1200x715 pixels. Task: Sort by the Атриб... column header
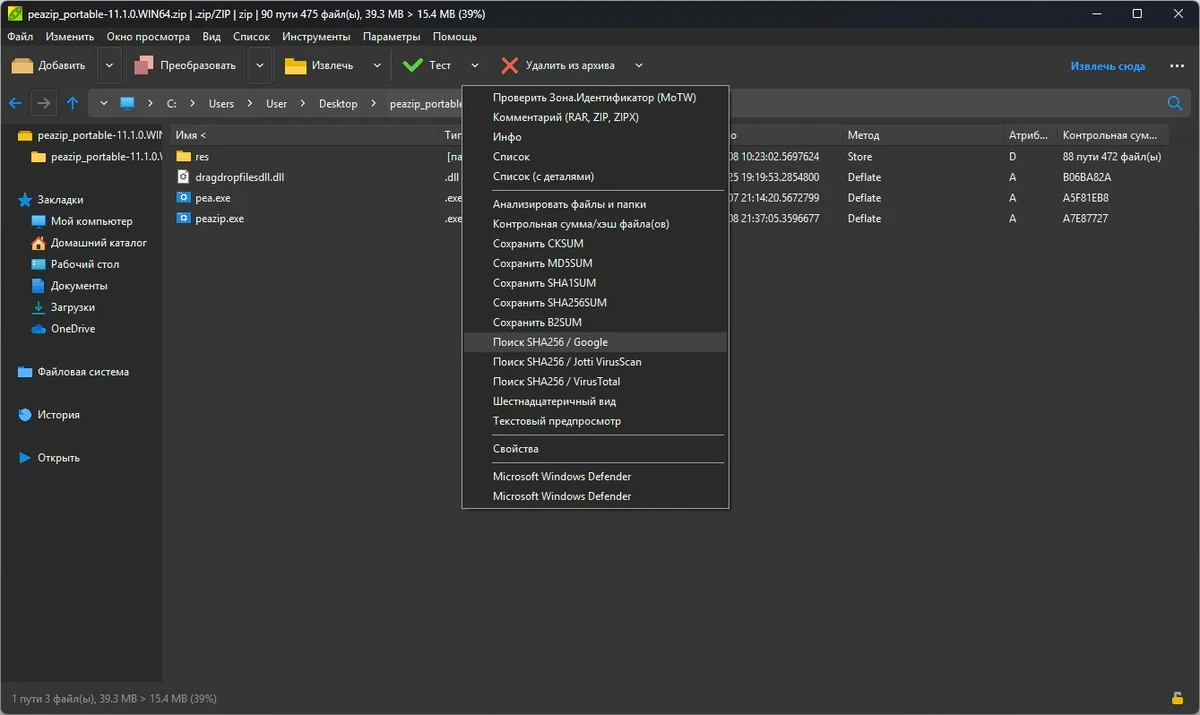1029,135
